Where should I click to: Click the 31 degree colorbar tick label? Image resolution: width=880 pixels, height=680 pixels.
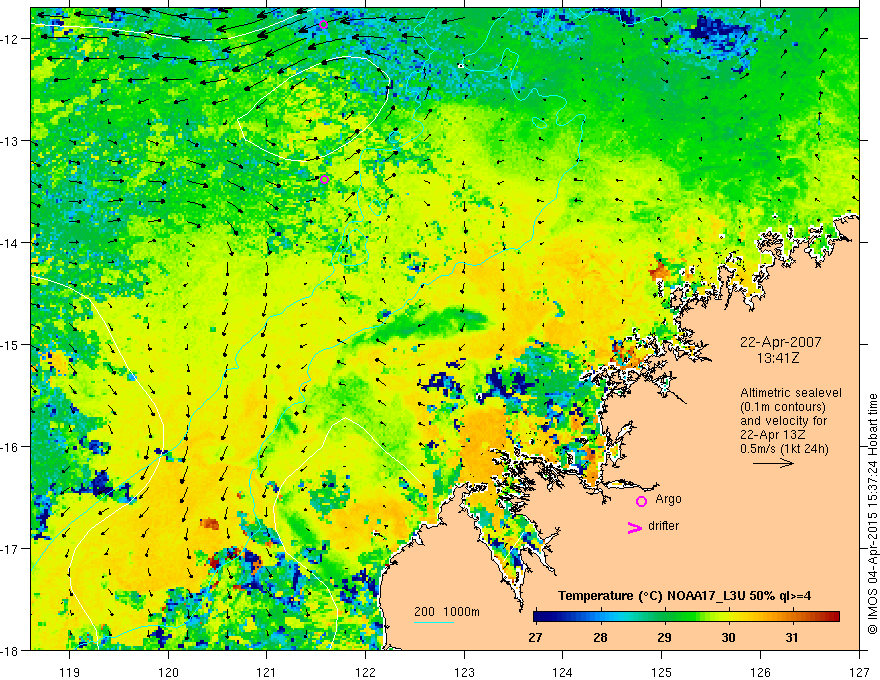[791, 637]
